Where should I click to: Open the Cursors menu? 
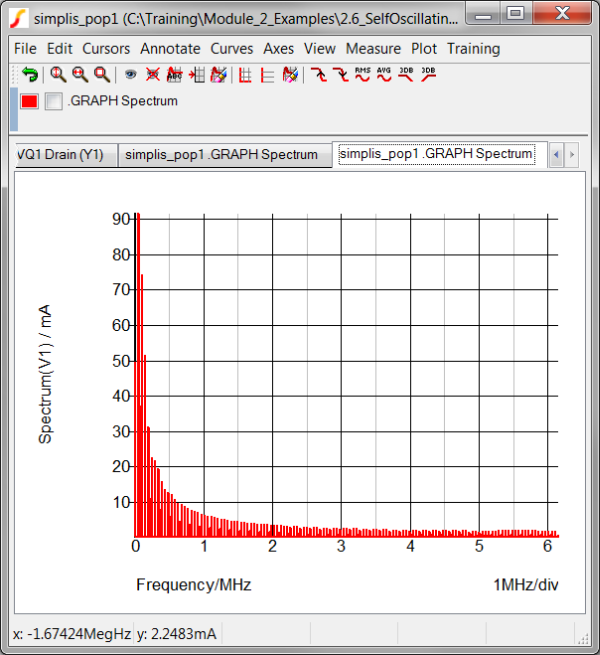tap(106, 48)
